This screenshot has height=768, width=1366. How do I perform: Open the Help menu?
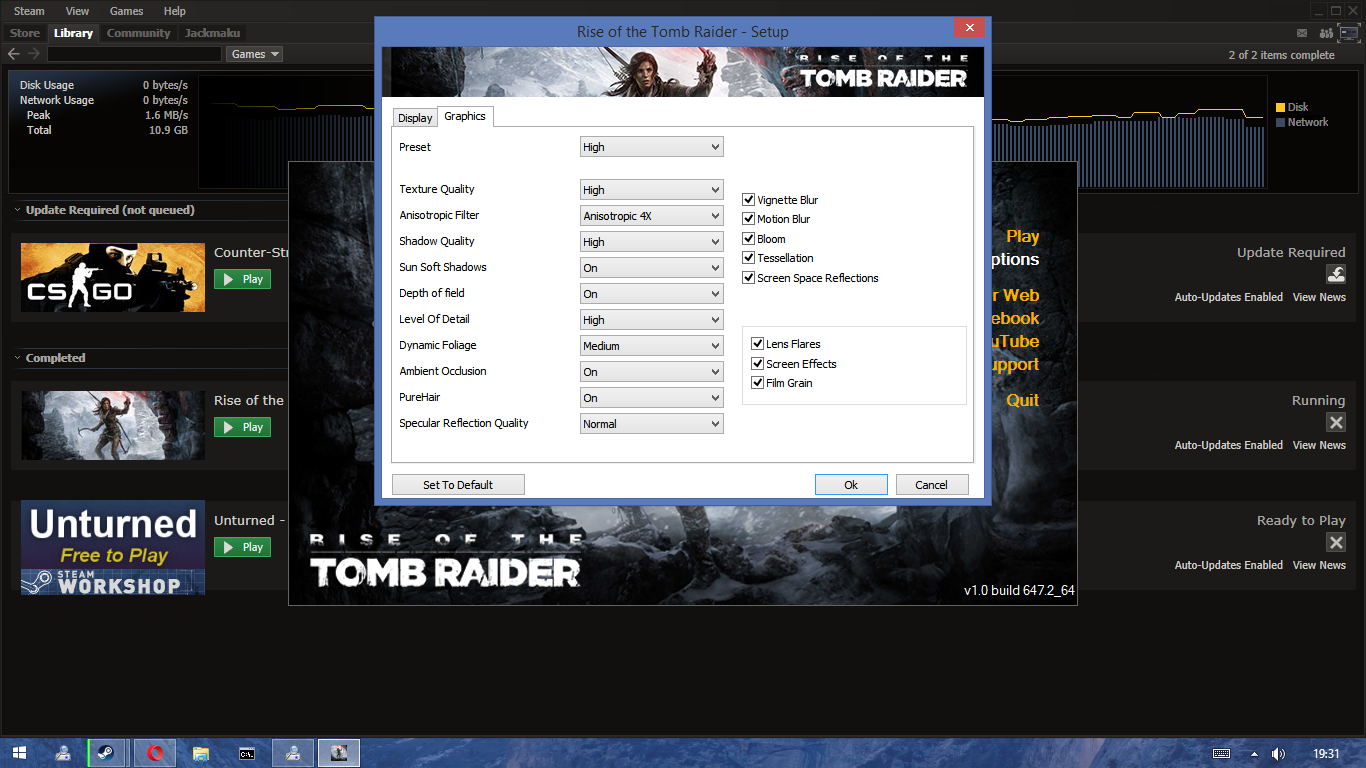174,11
